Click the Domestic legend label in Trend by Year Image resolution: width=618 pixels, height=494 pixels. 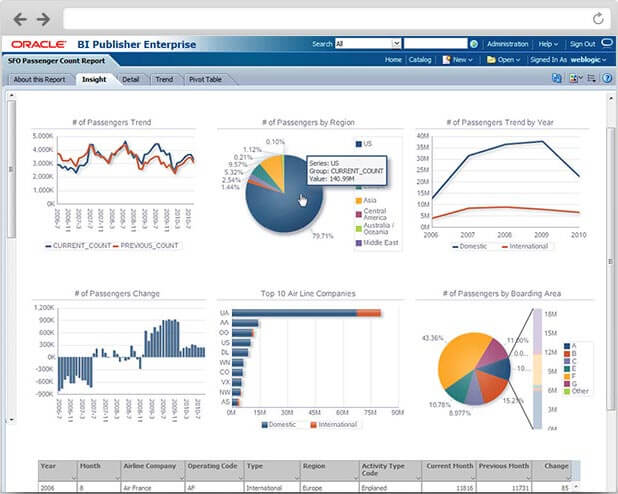[x=473, y=246]
